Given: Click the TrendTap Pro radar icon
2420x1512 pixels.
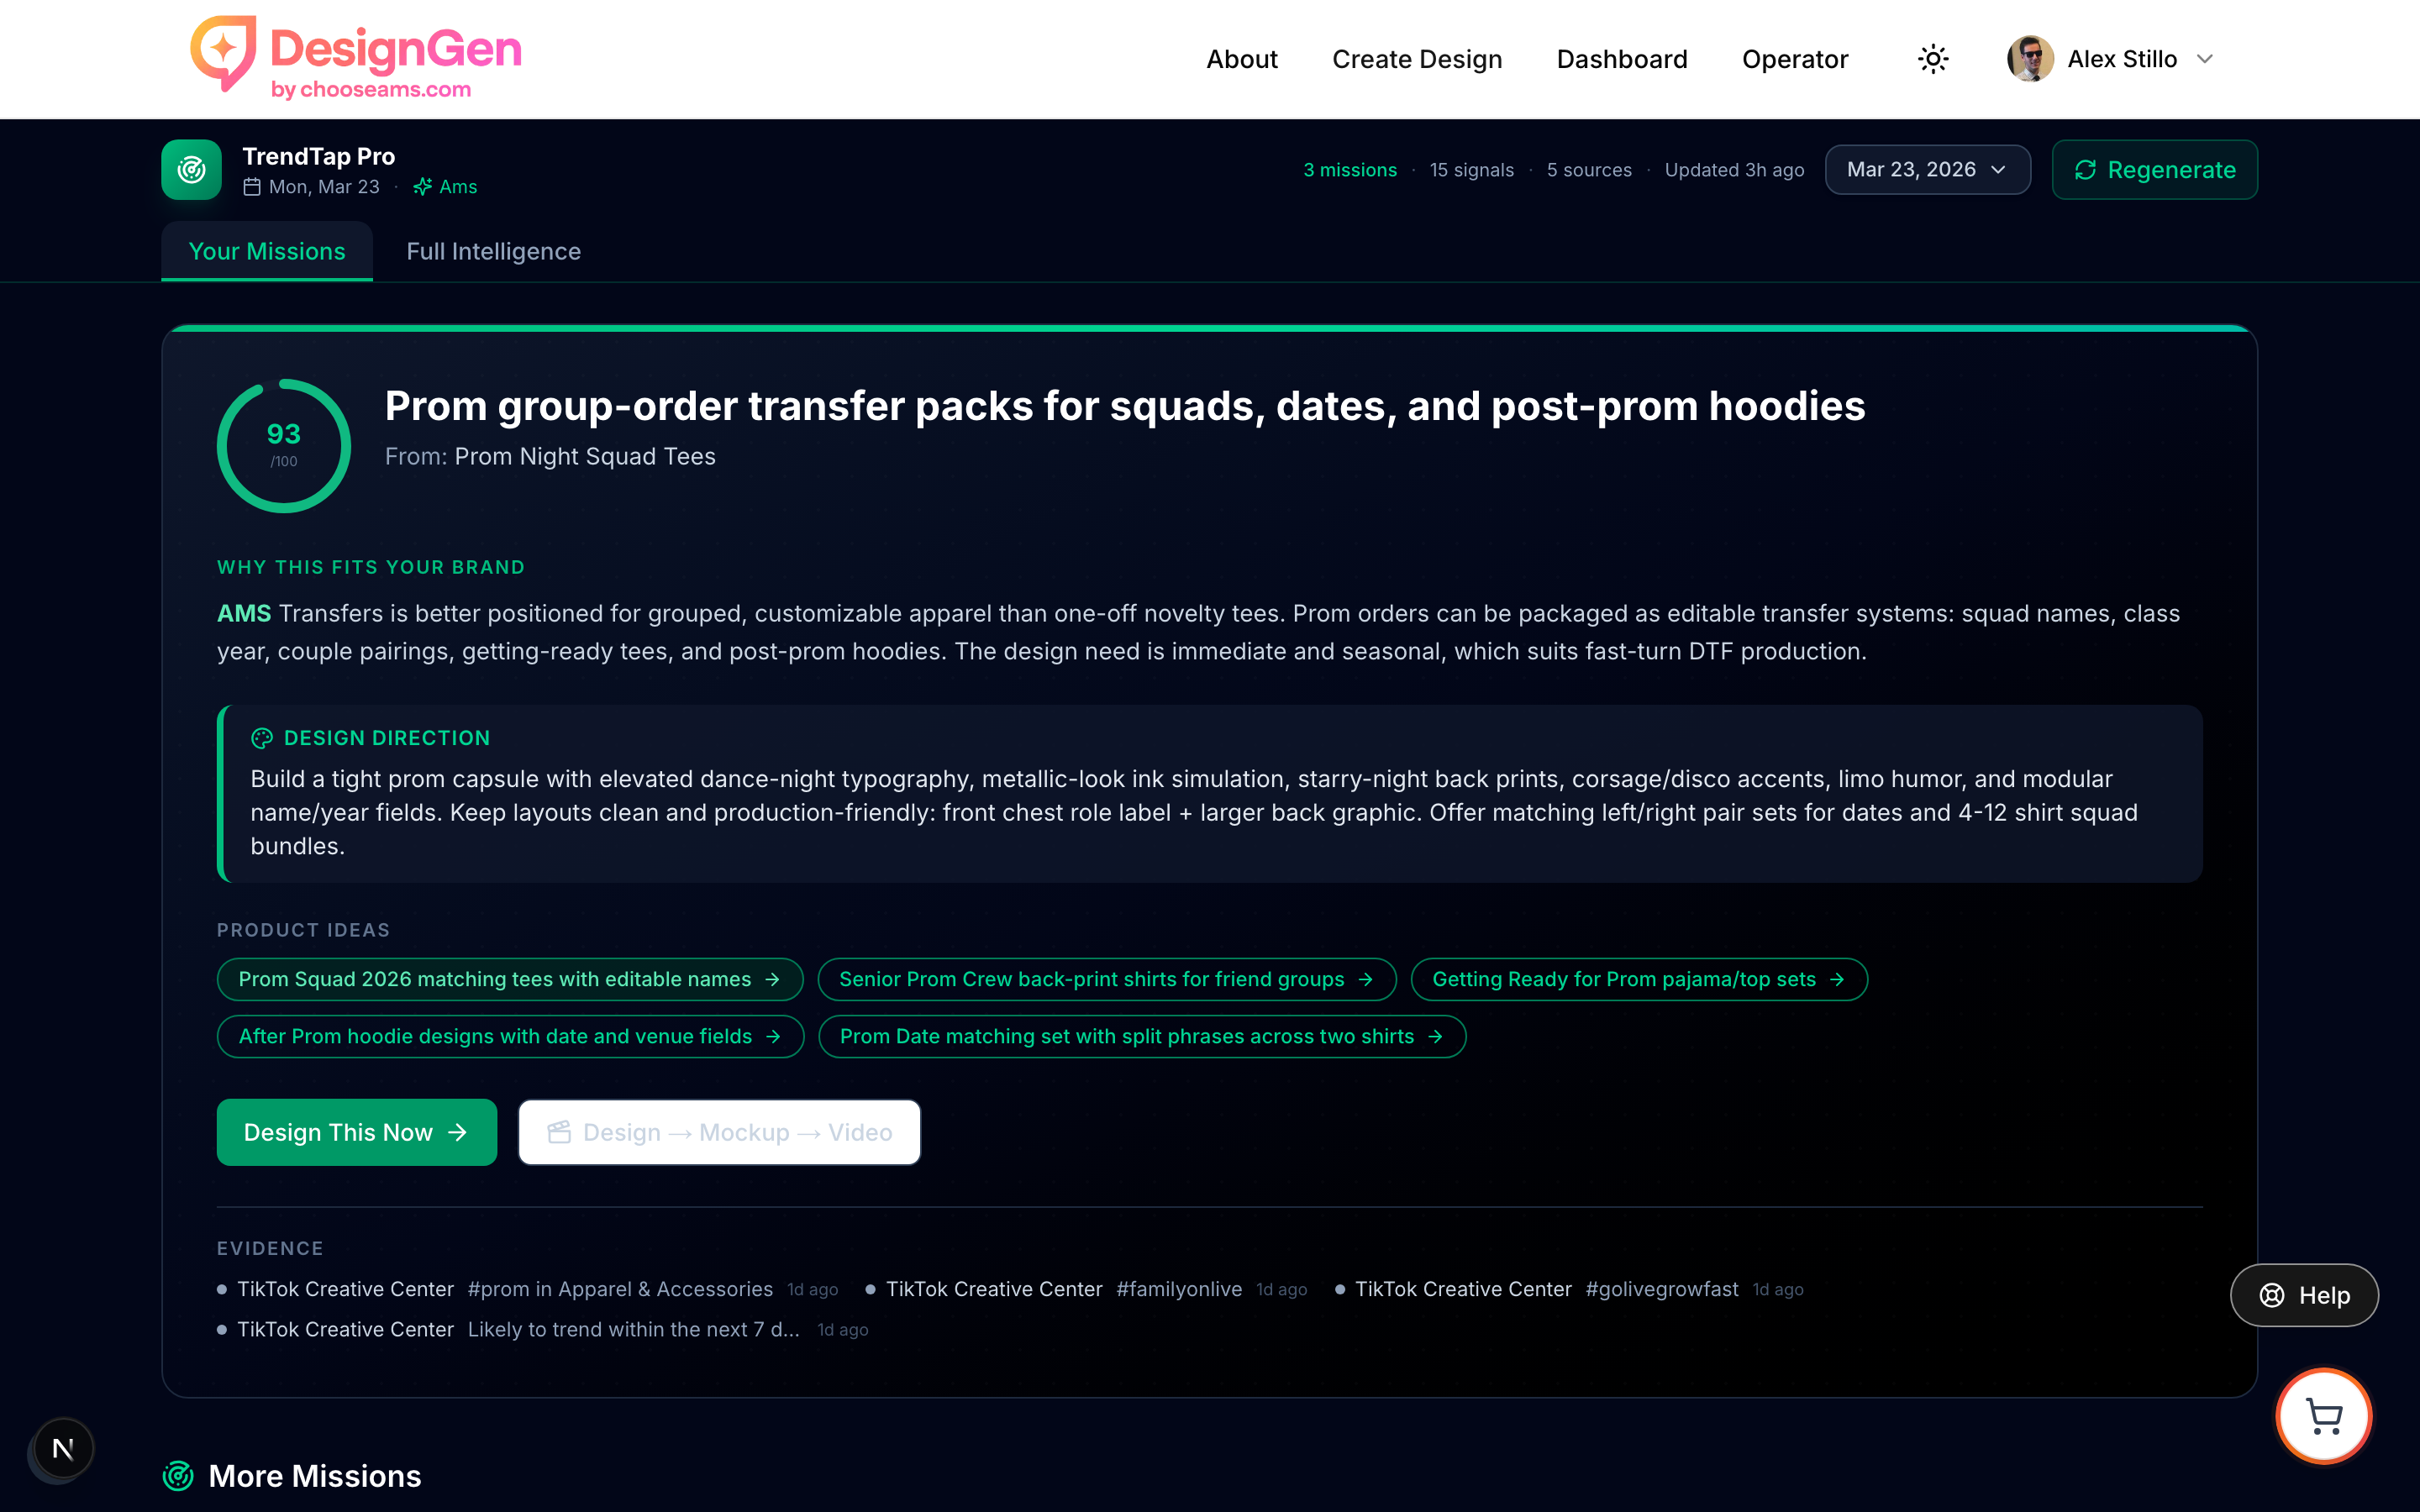Looking at the screenshot, I should click(192, 170).
